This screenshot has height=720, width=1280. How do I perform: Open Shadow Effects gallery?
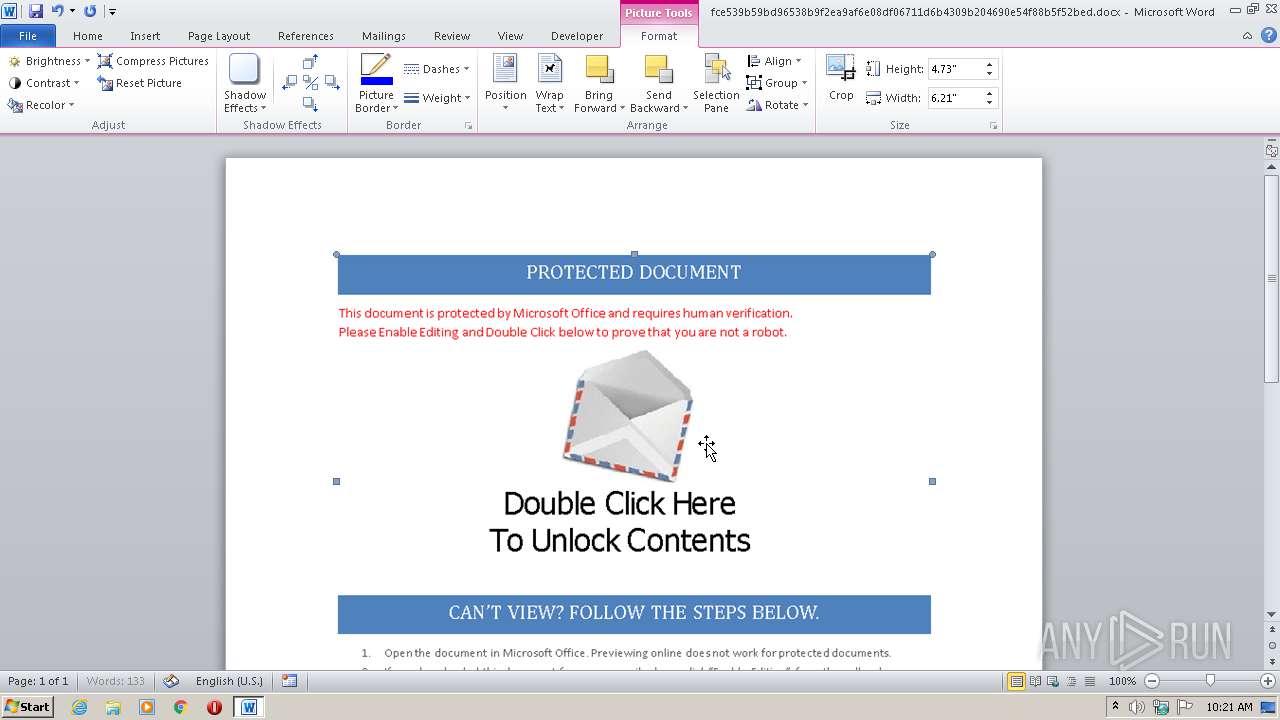245,84
